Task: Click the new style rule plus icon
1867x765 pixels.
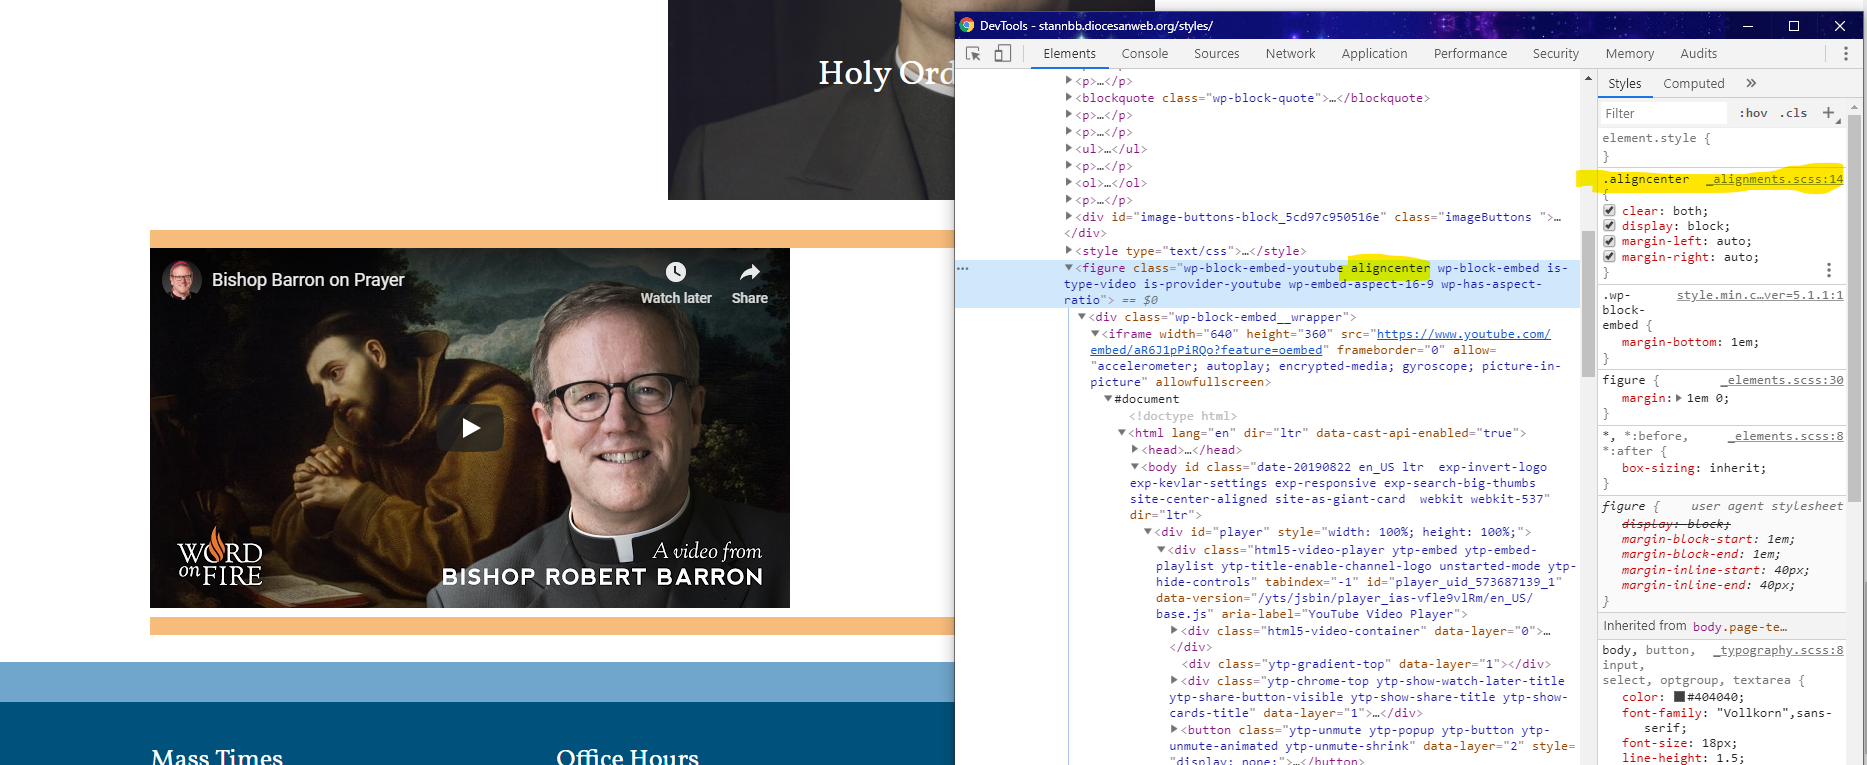Action: click(1828, 113)
